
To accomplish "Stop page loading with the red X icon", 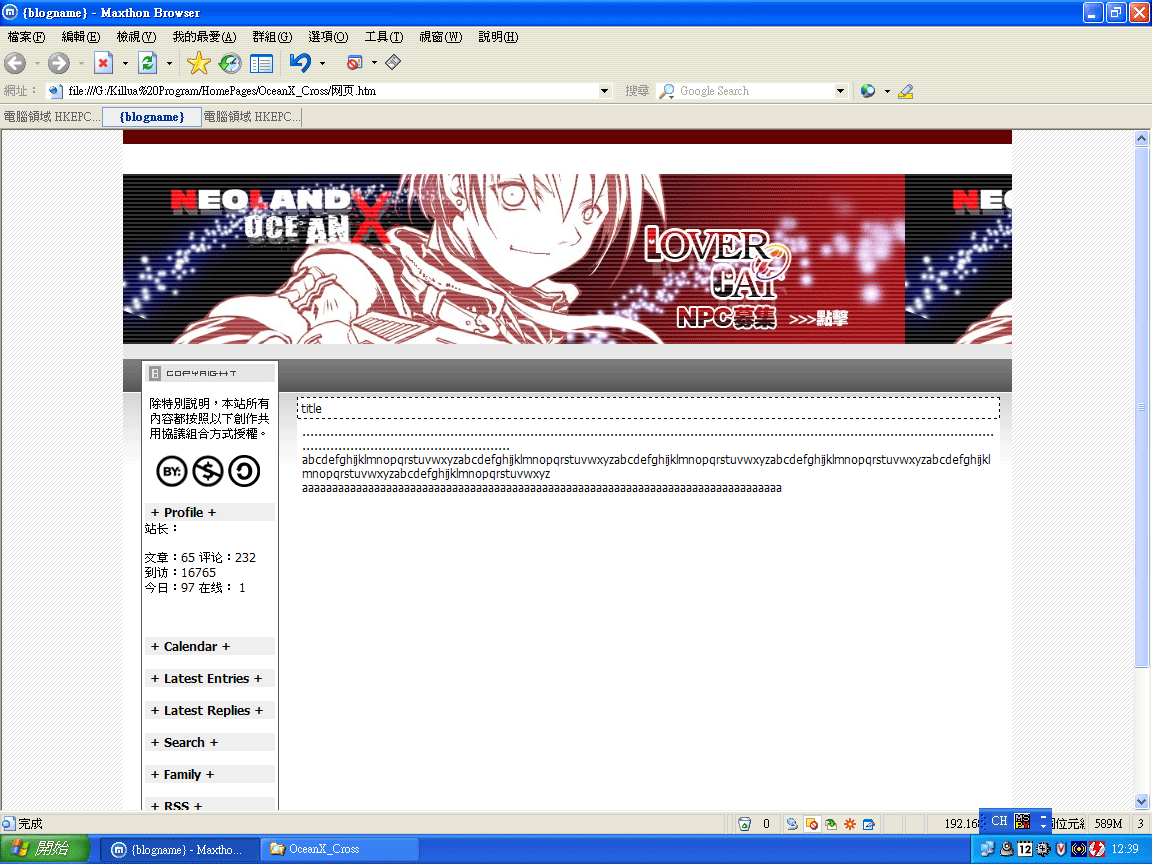I will 104,63.
